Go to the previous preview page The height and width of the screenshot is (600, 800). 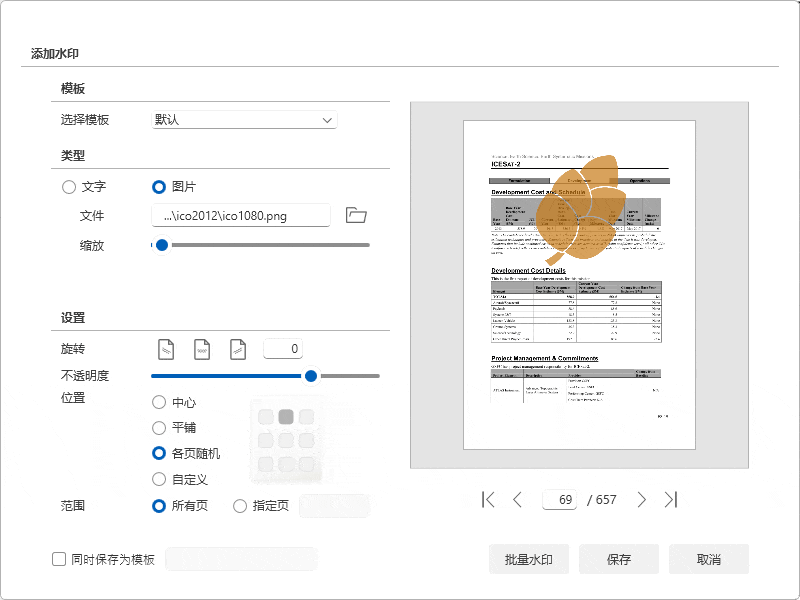(x=518, y=500)
